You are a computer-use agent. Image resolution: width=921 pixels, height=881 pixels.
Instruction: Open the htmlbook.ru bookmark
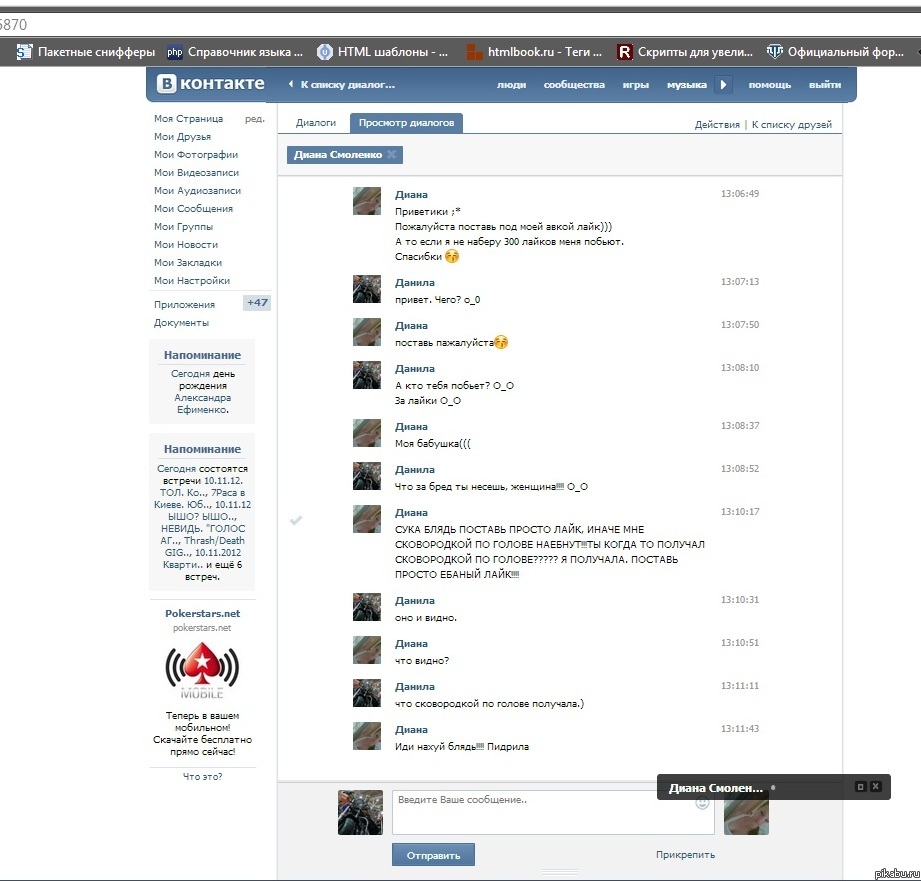(x=534, y=52)
